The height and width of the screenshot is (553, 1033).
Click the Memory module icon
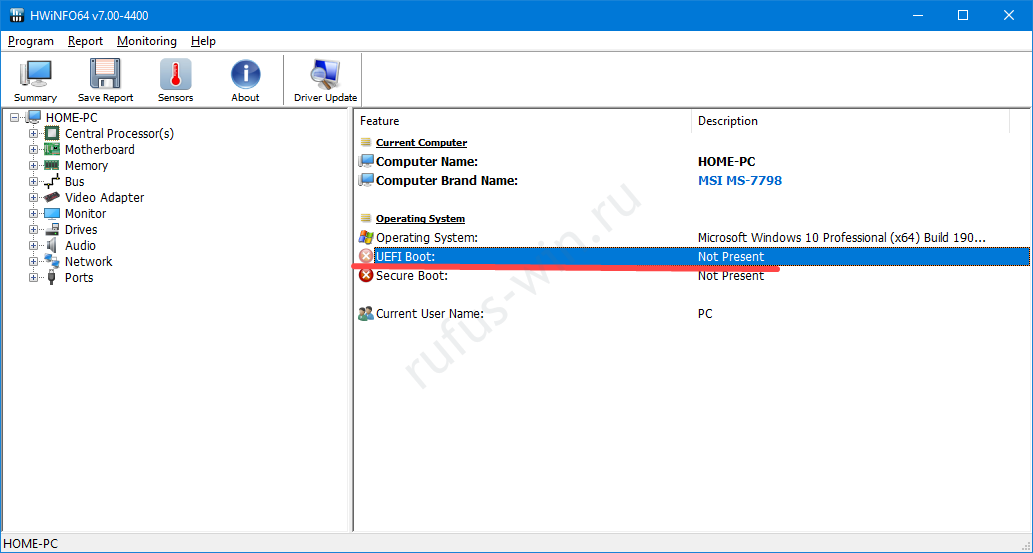(51, 165)
